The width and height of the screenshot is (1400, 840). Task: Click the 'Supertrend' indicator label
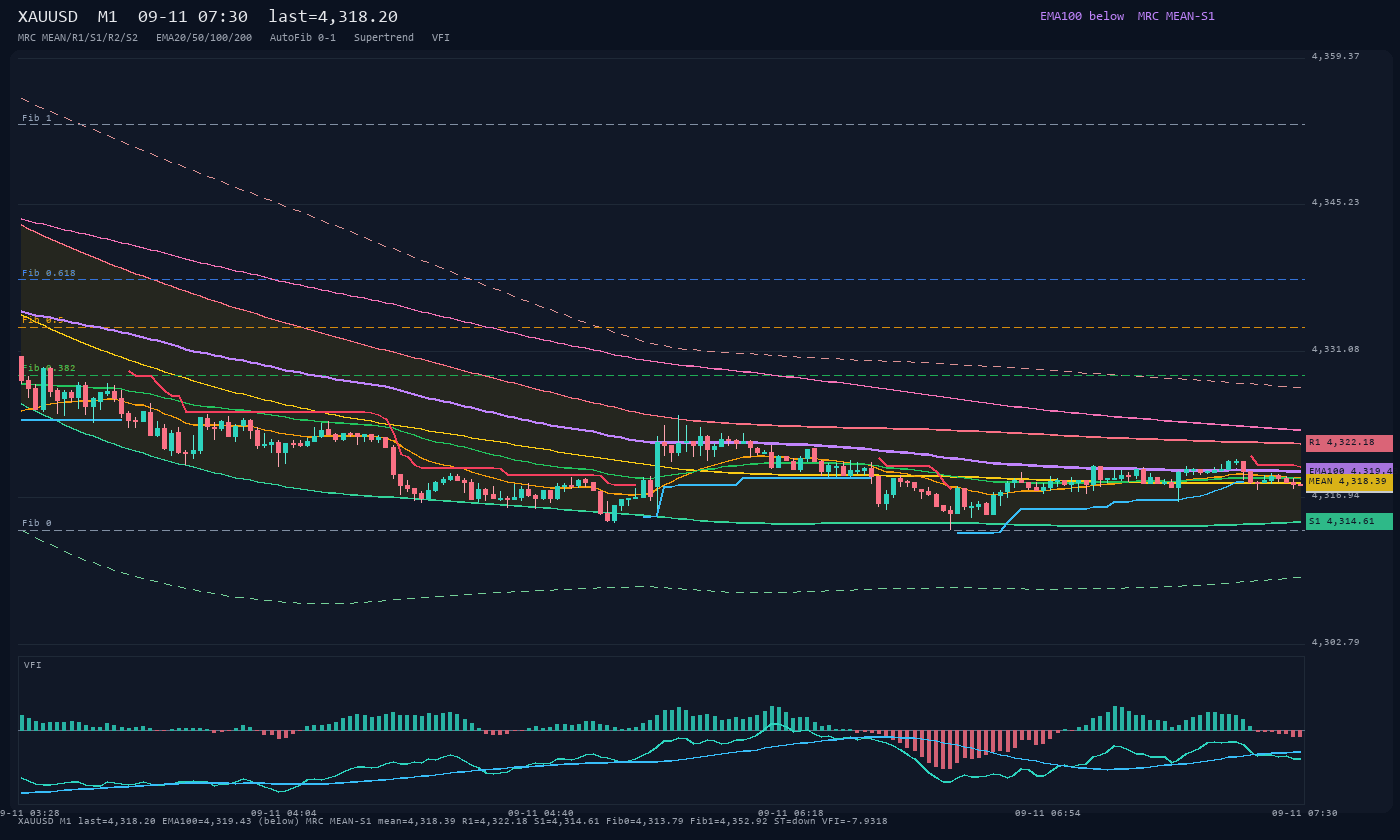point(384,37)
